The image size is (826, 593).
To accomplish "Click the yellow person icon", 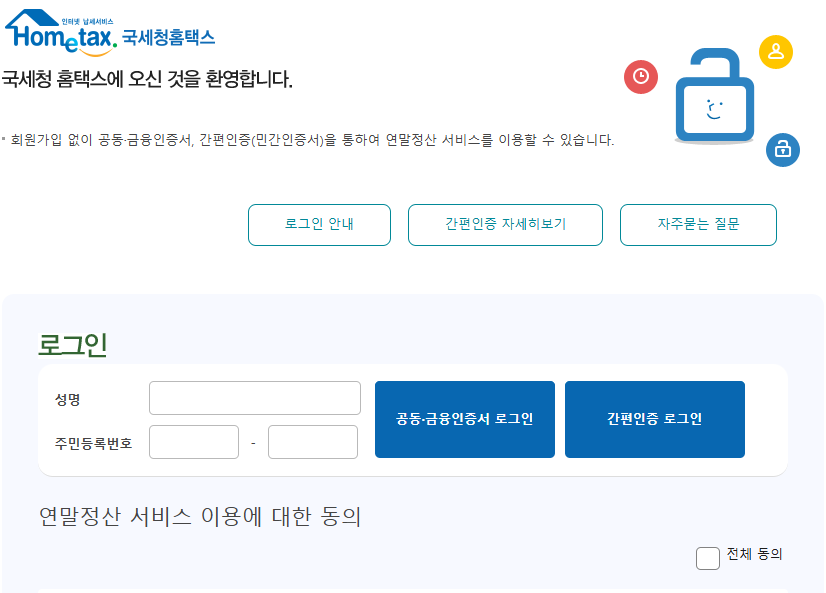I will [775, 52].
